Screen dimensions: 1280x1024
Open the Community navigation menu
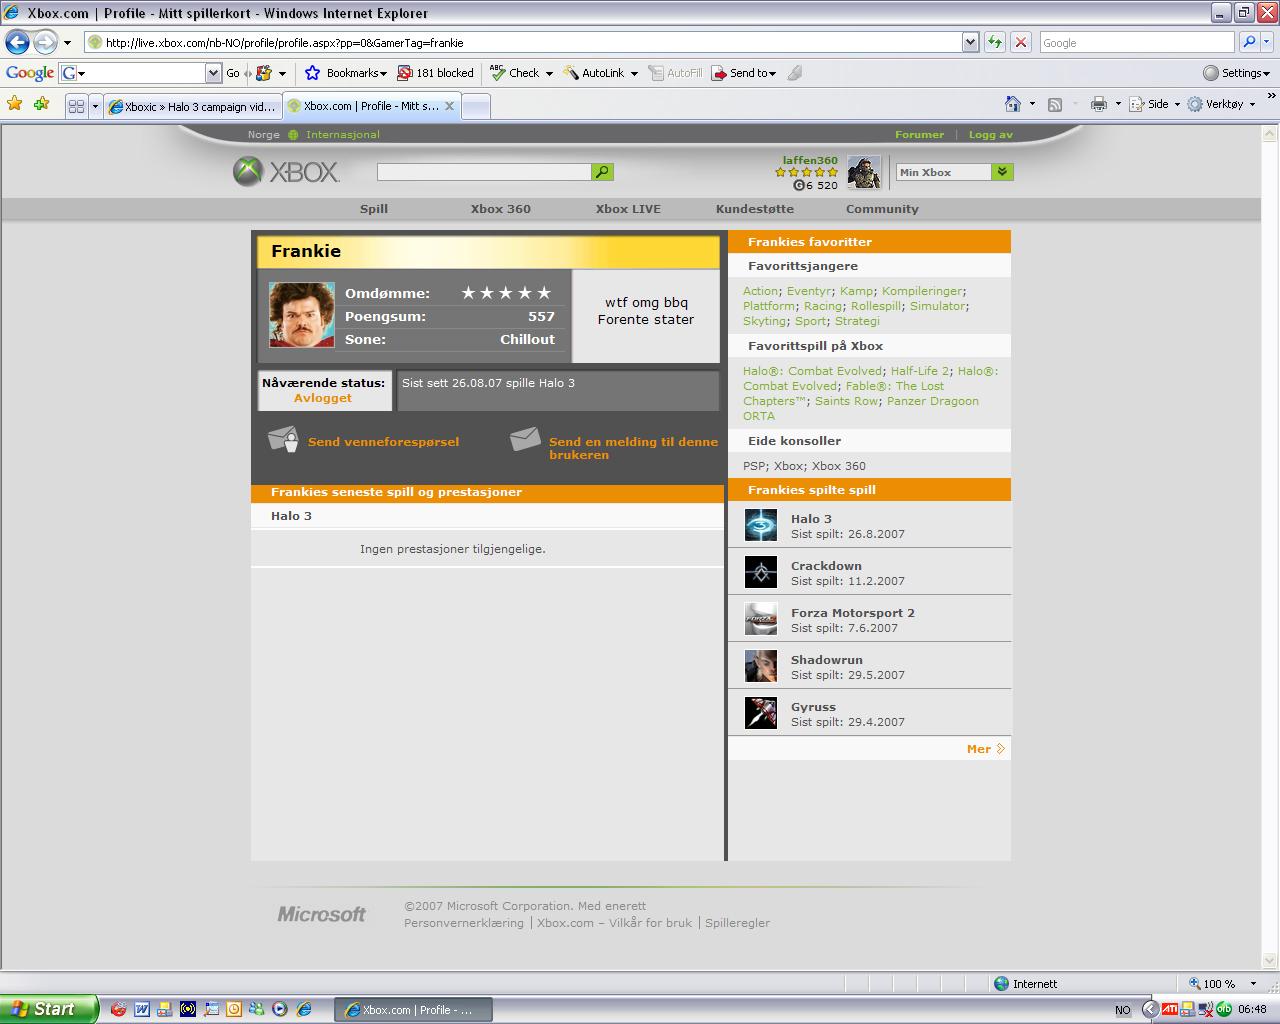click(x=882, y=209)
